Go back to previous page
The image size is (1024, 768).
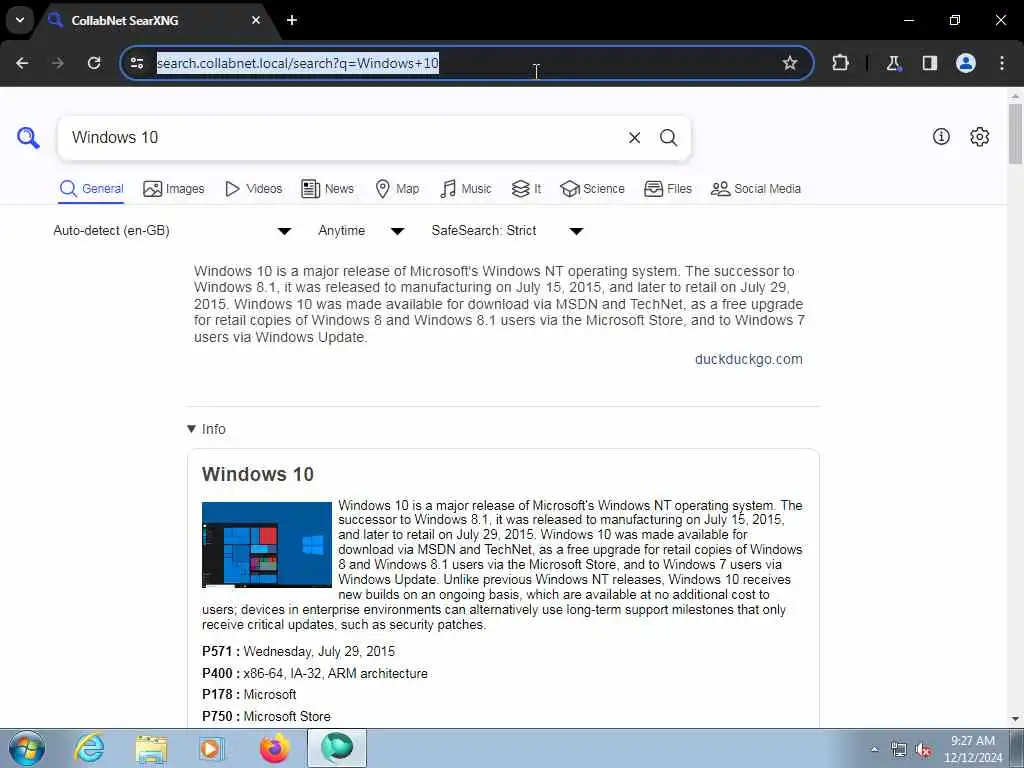click(22, 63)
